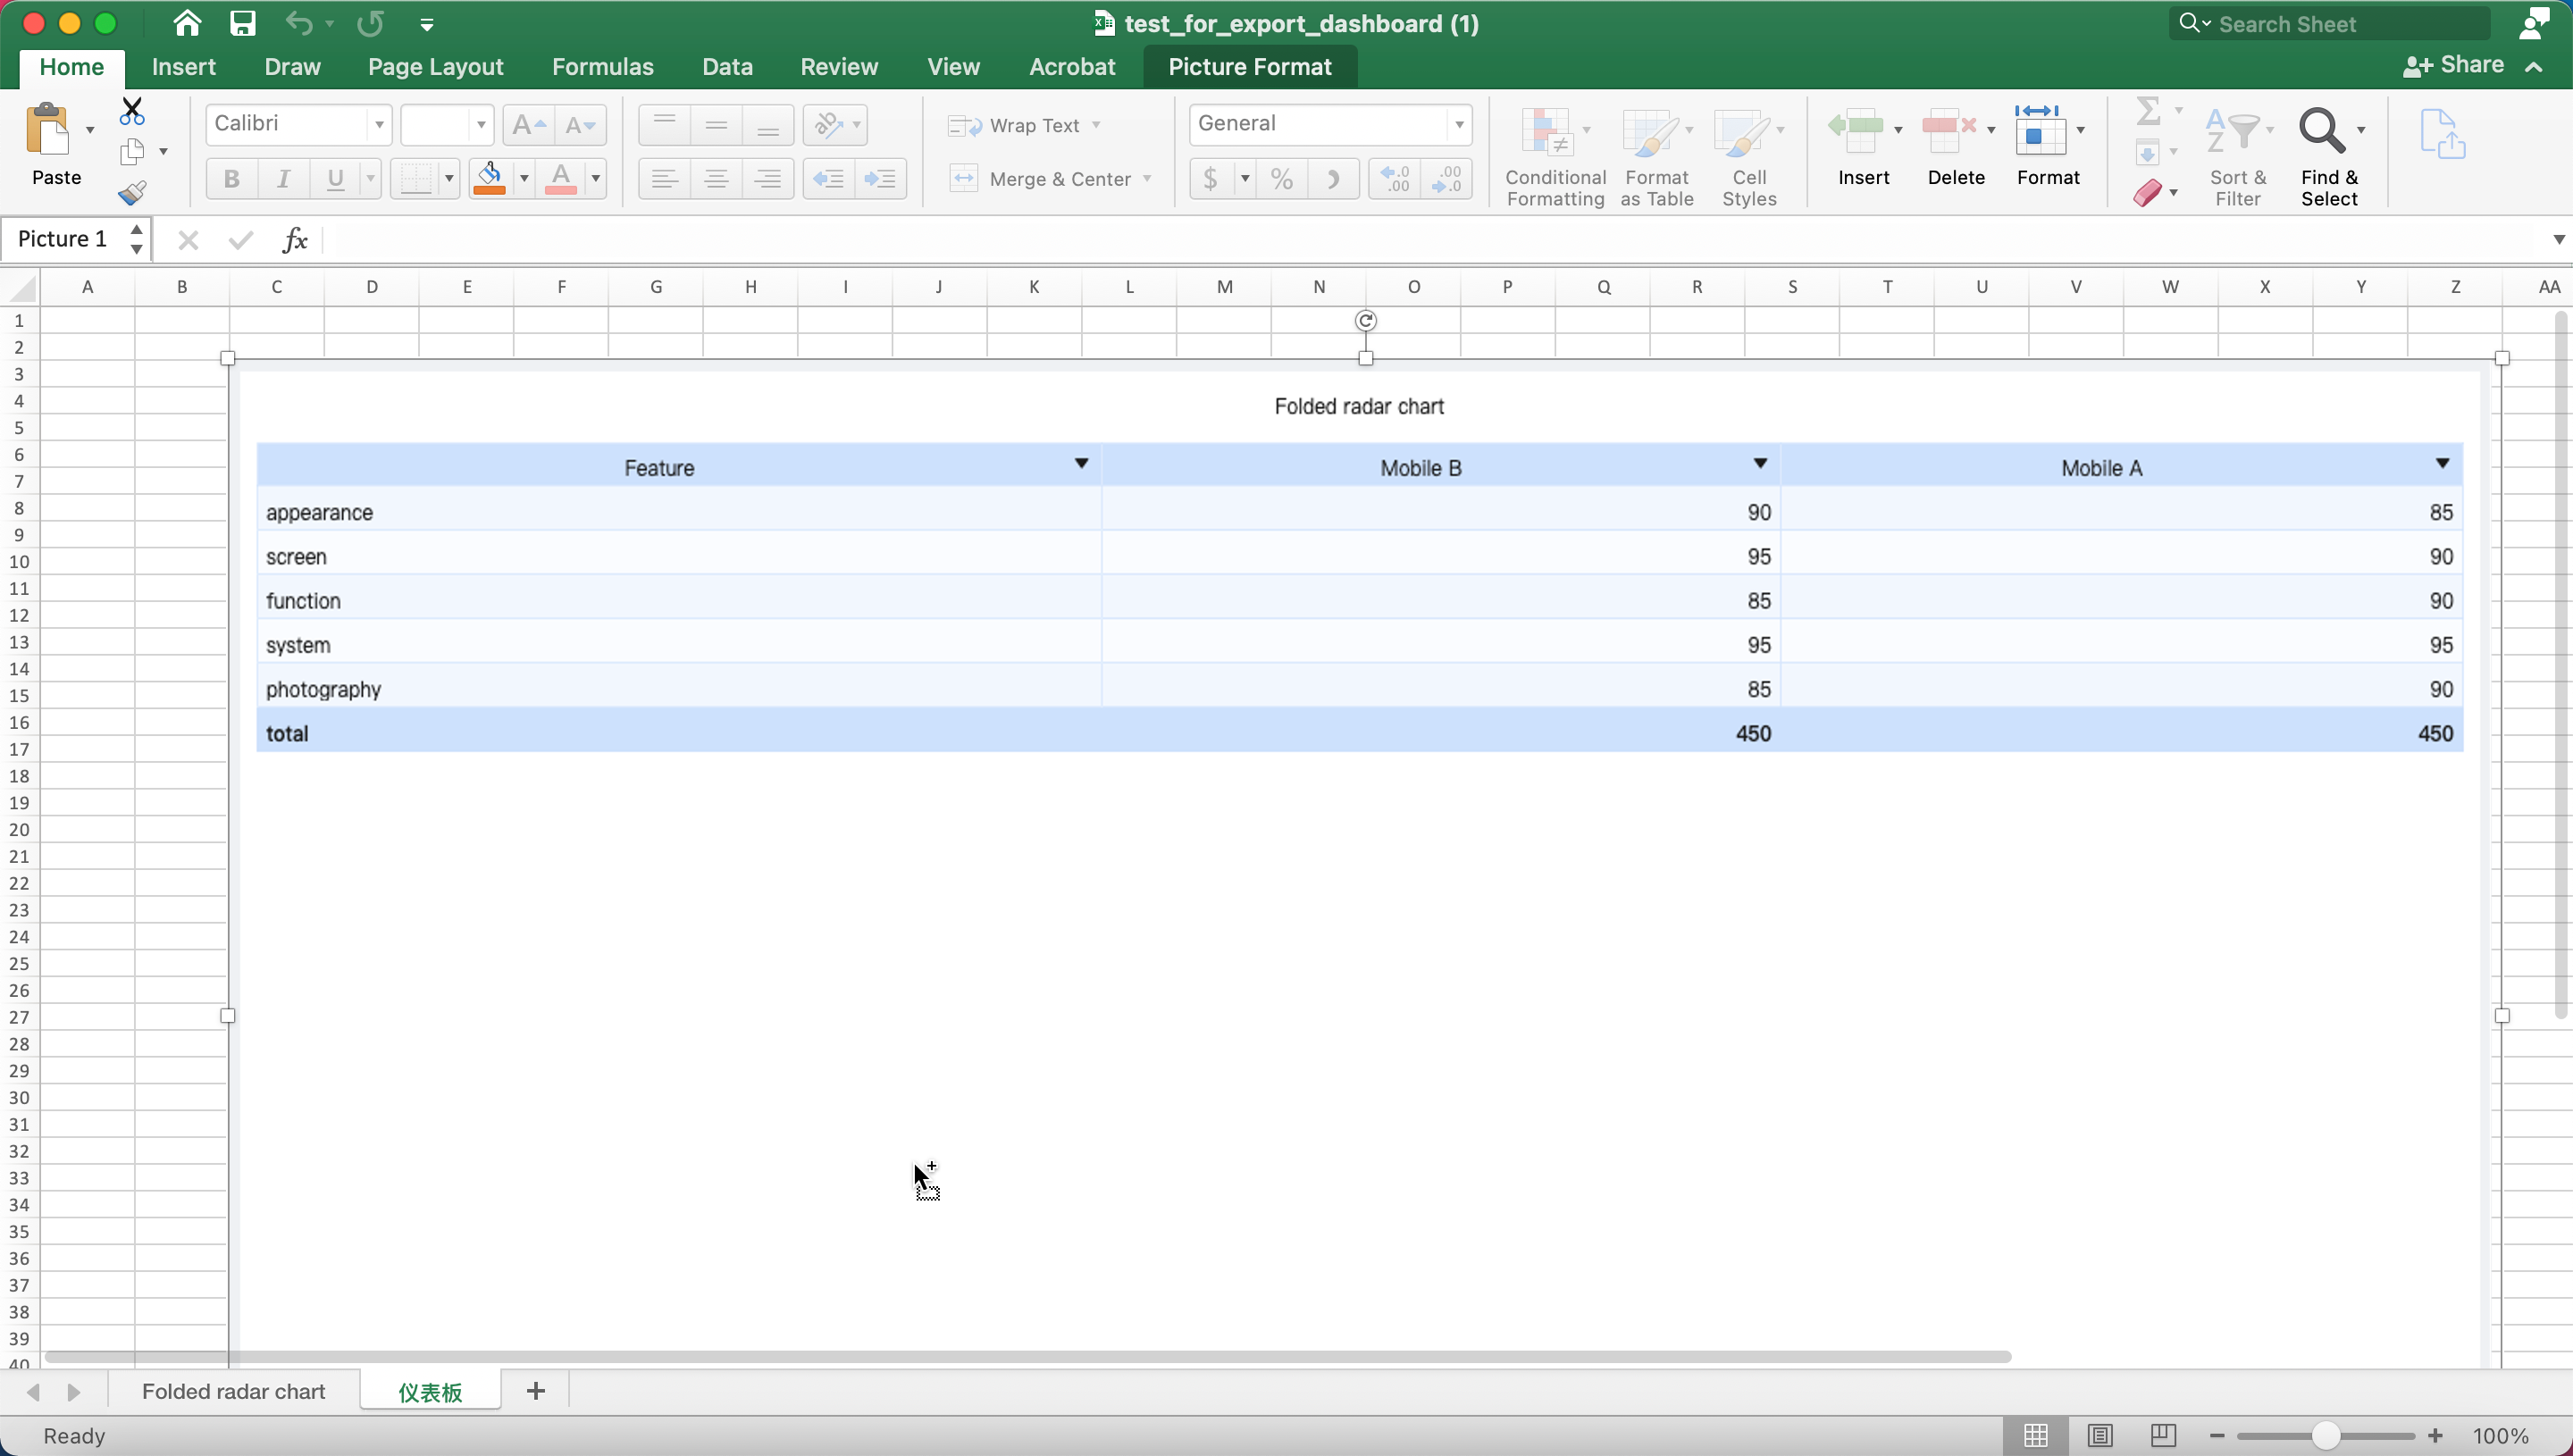Switch to the 仪表板 sheet tab
The width and height of the screenshot is (2573, 1456).
pos(430,1391)
